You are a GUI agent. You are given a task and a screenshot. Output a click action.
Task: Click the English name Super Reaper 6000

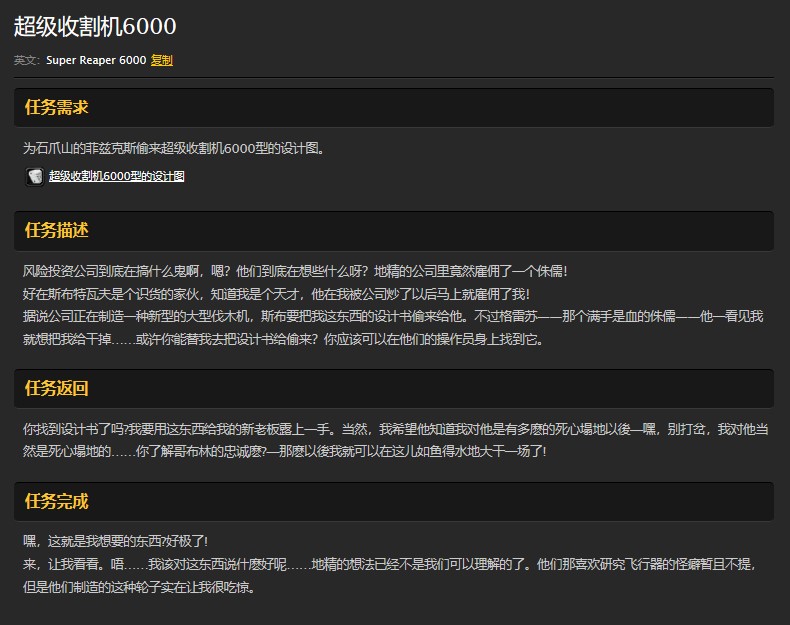[96, 60]
